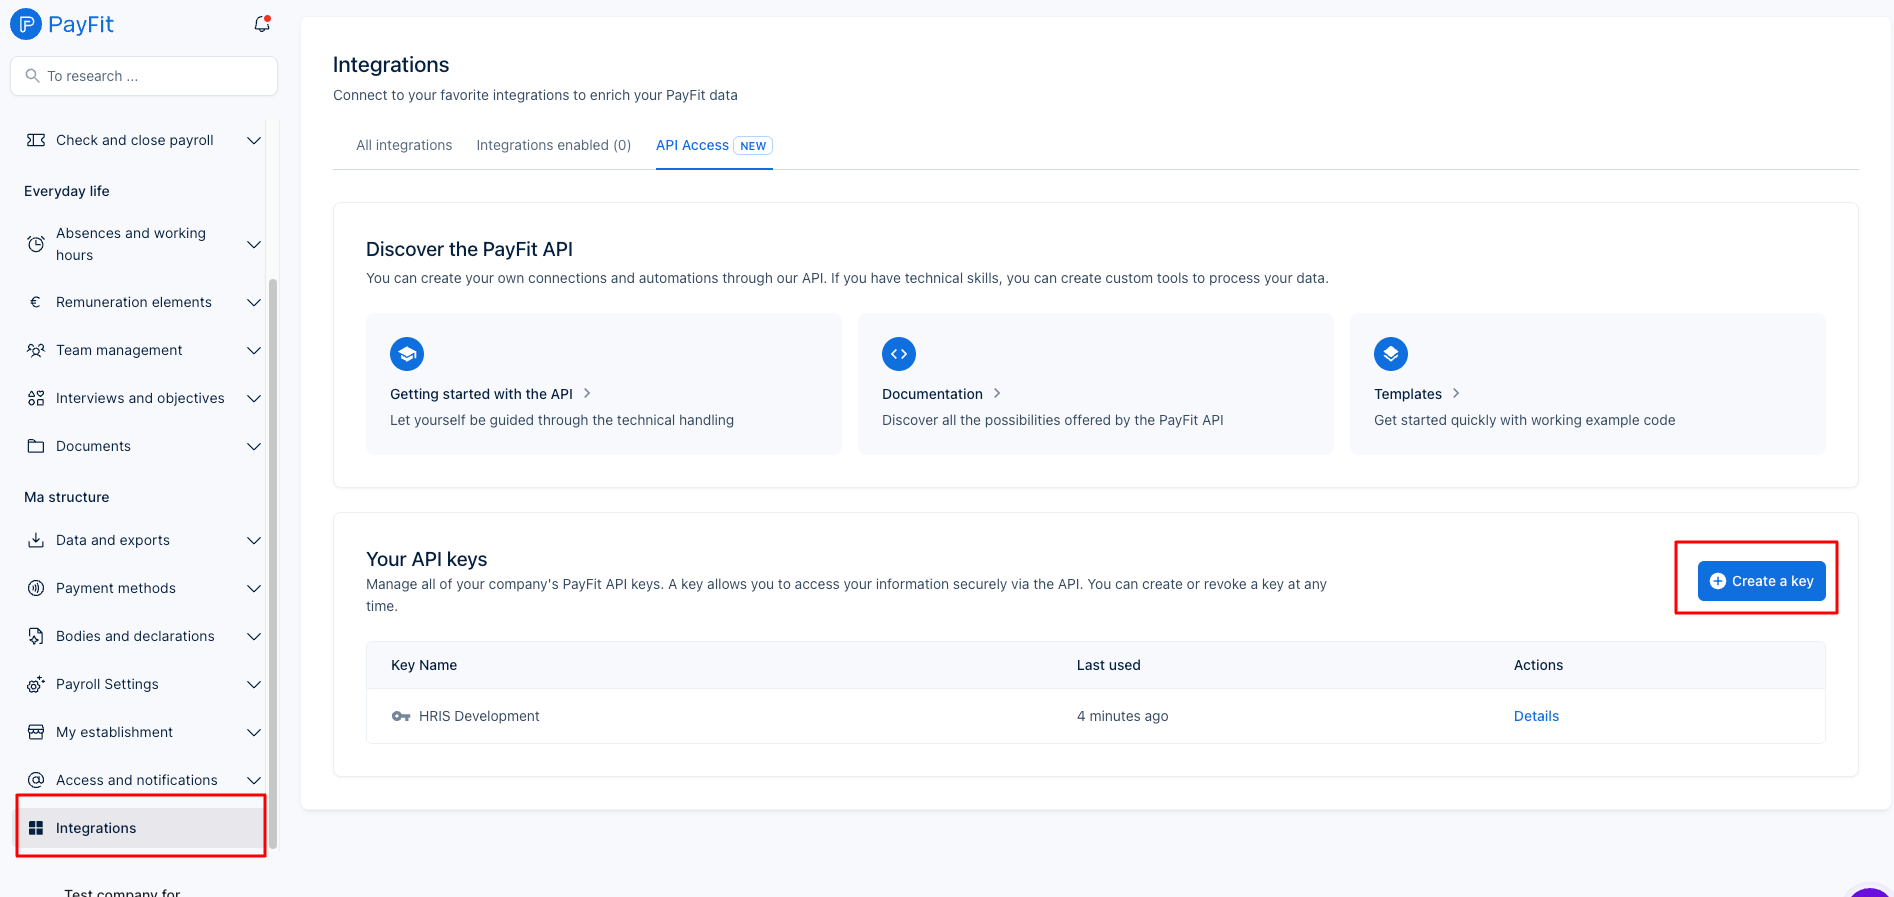1894x897 pixels.
Task: Click the Check and close payroll icon
Action: [36, 140]
